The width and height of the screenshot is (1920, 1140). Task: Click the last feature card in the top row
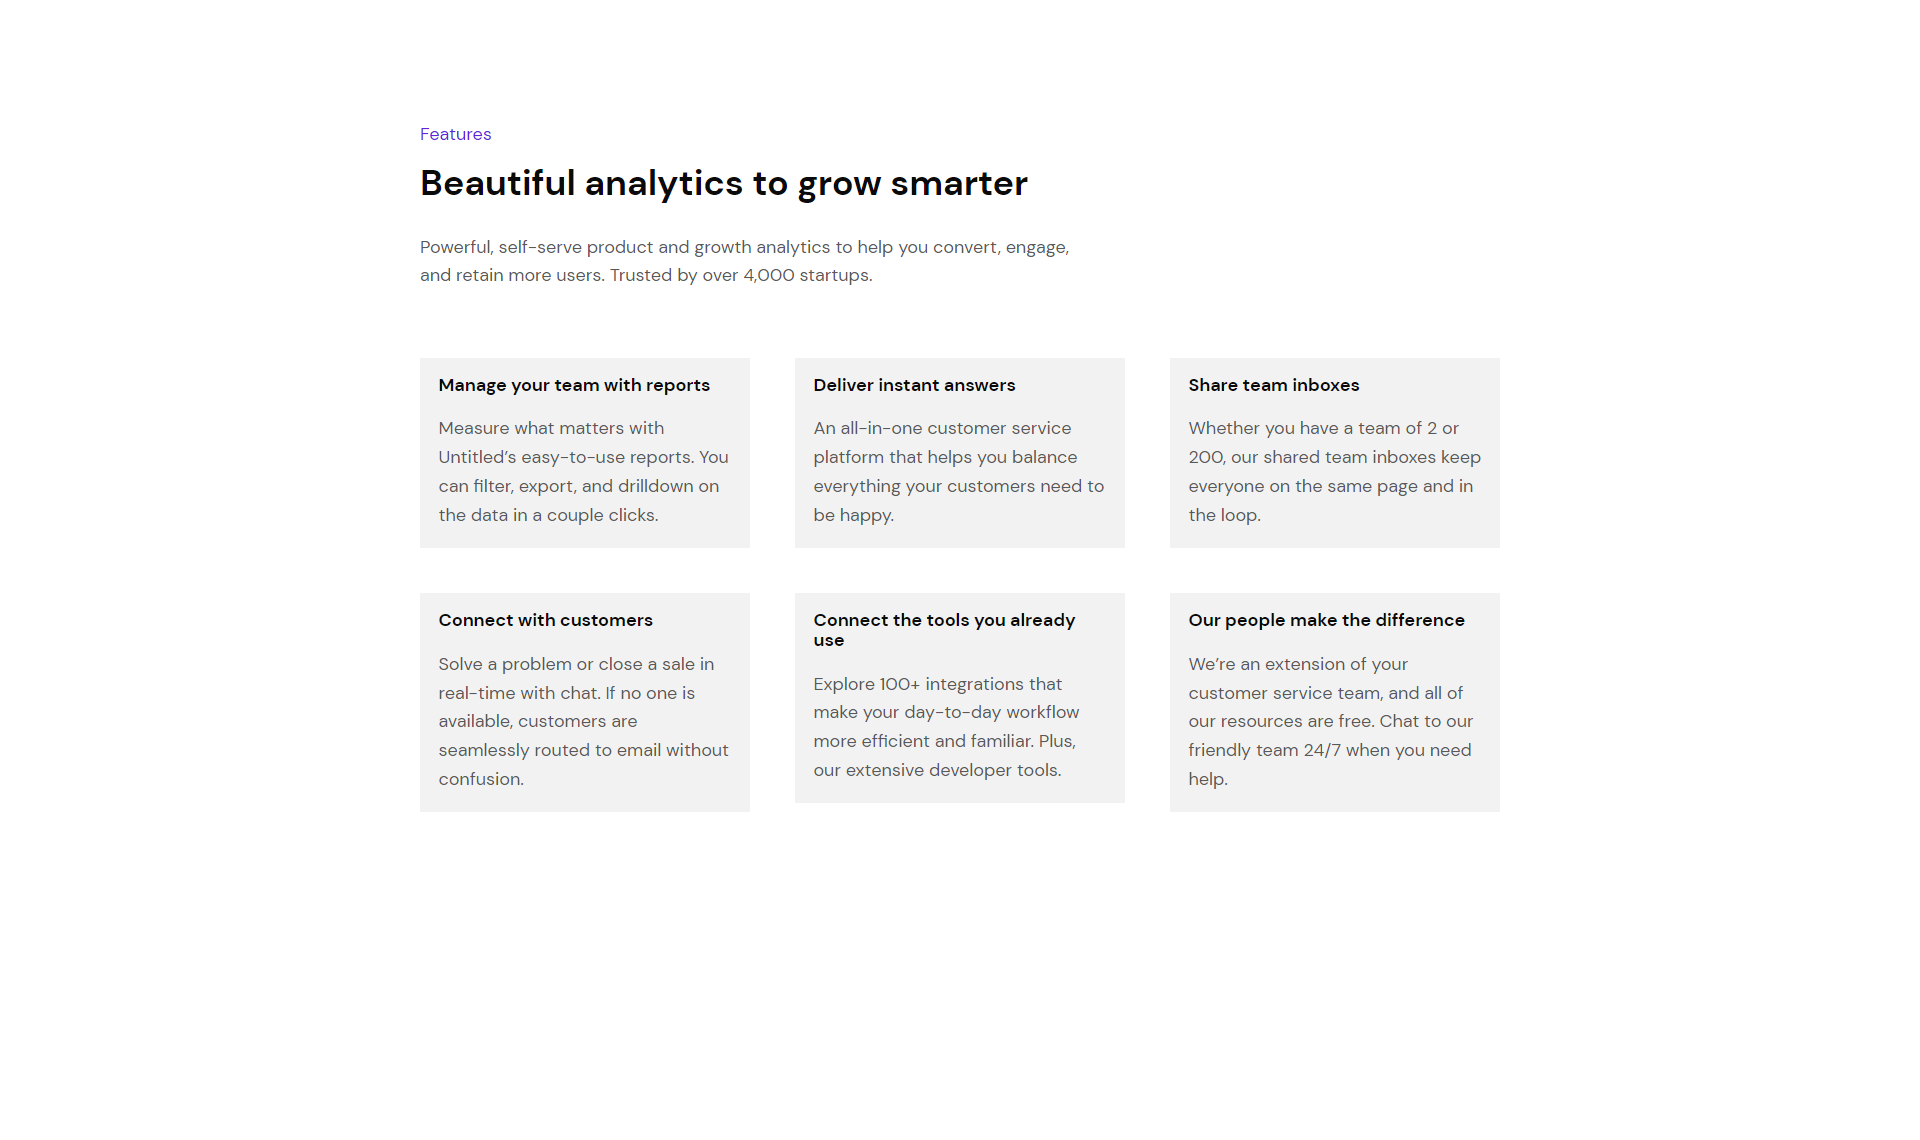[x=1335, y=453]
